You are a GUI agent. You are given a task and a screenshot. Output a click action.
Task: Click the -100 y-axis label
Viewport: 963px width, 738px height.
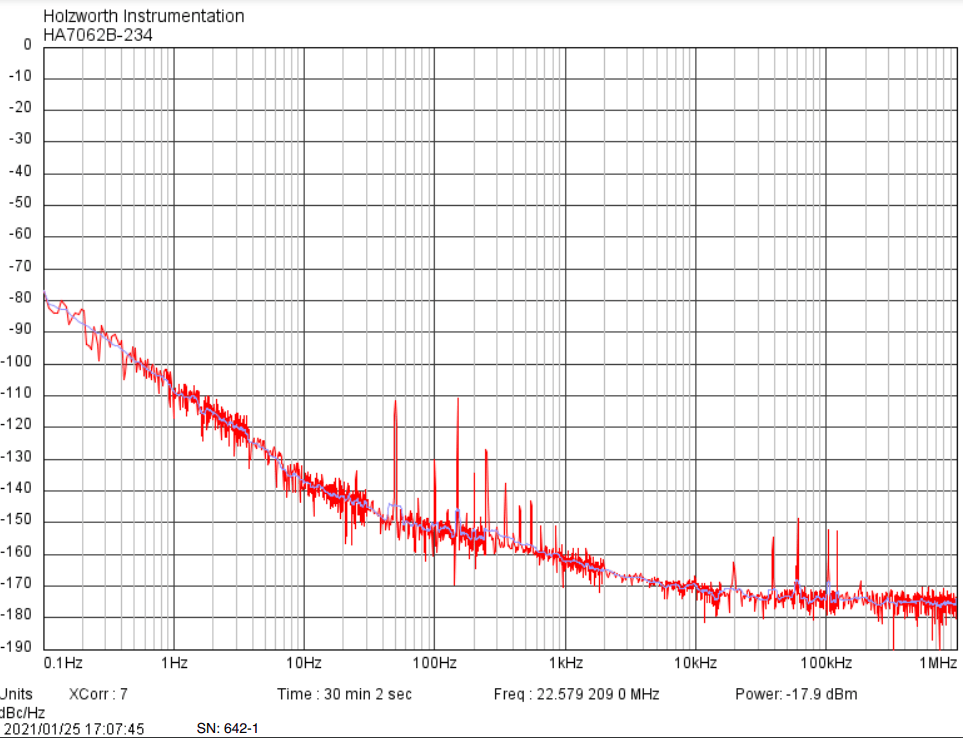coord(17,362)
